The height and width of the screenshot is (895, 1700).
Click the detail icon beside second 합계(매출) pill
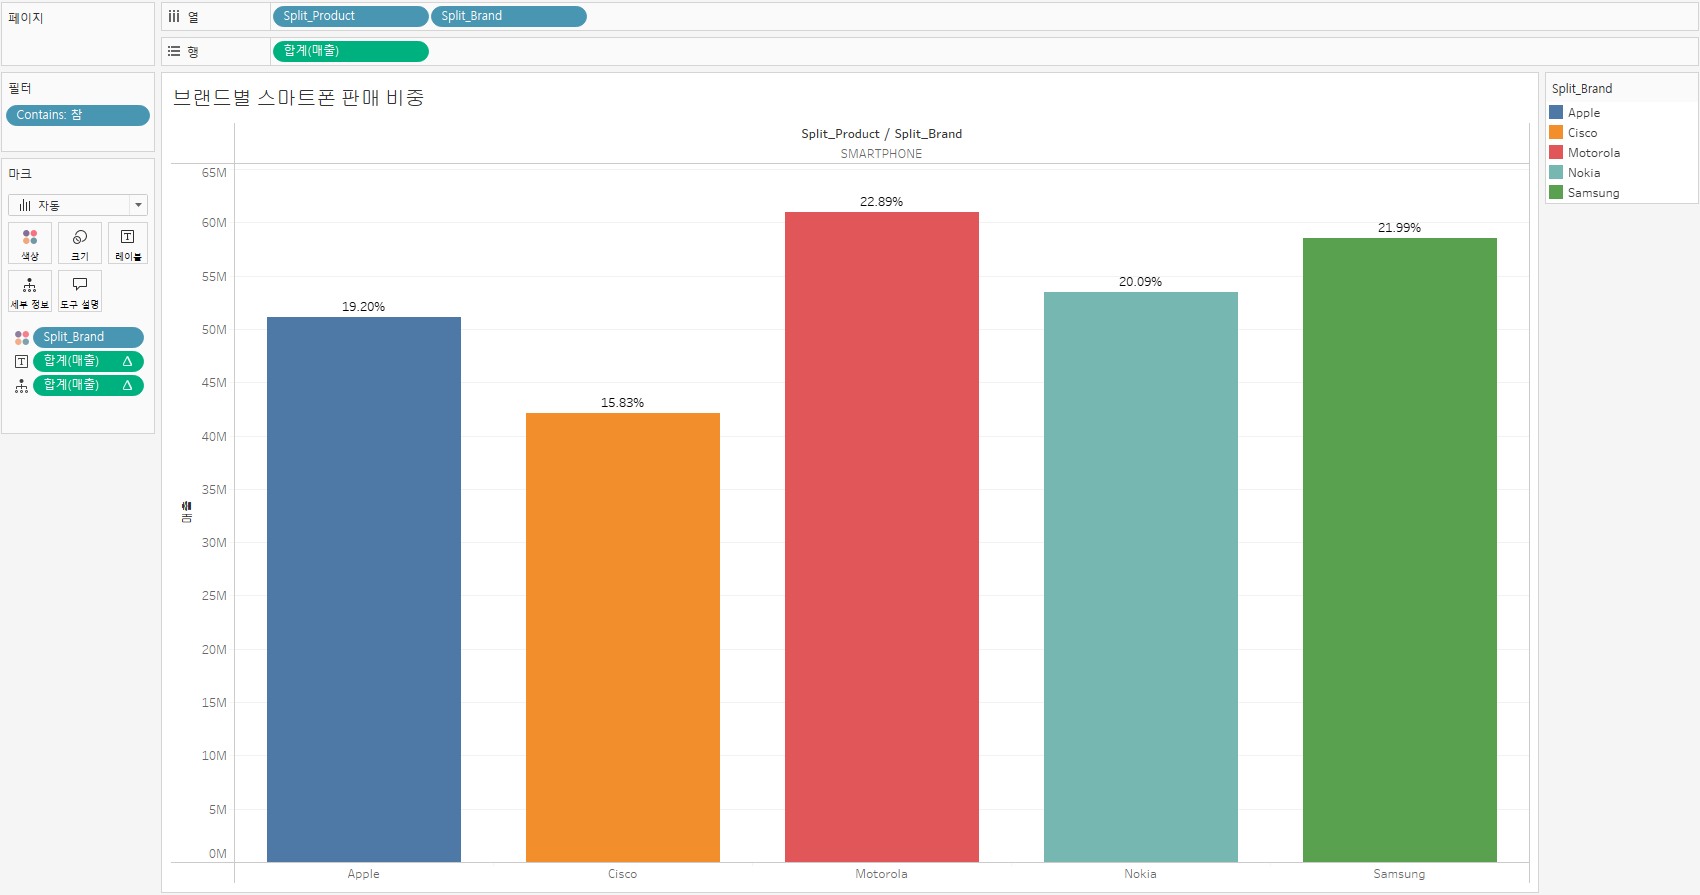22,386
